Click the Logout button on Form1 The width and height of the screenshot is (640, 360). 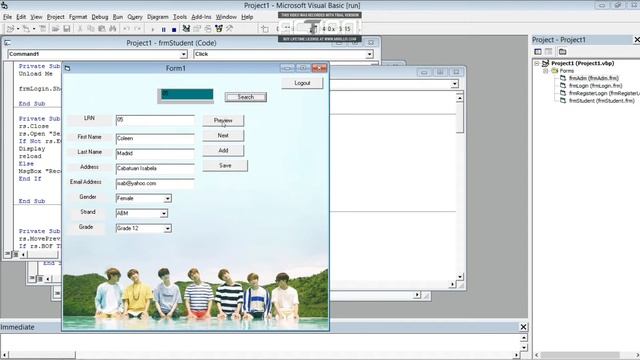(x=302, y=83)
